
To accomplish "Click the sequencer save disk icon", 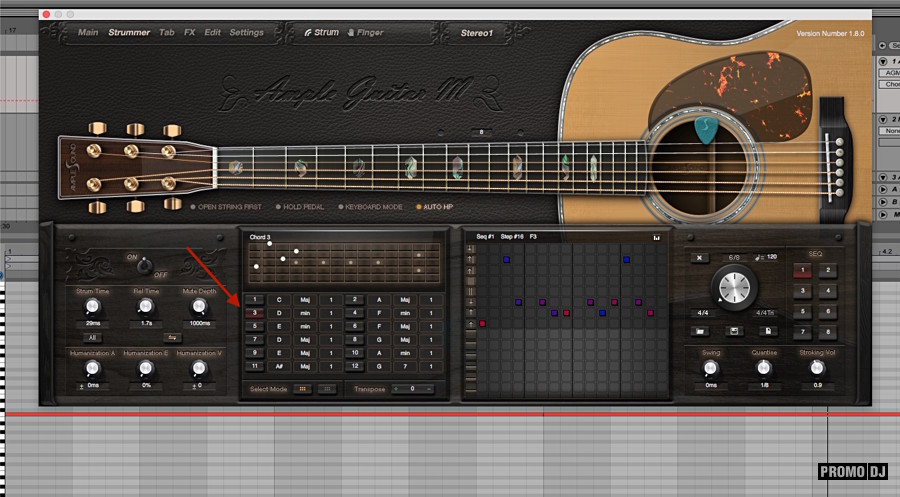I will click(734, 329).
